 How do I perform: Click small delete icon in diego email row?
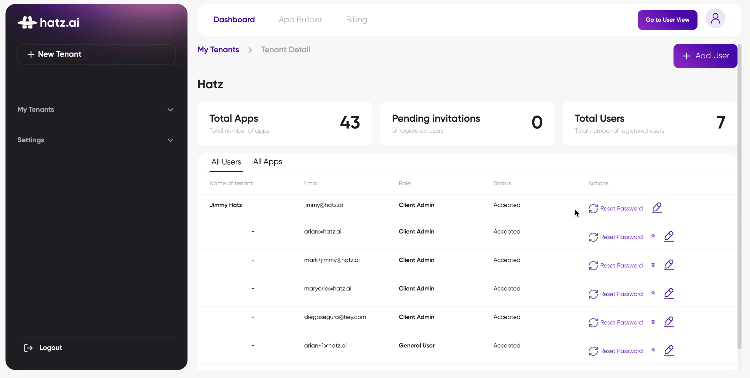click(653, 322)
